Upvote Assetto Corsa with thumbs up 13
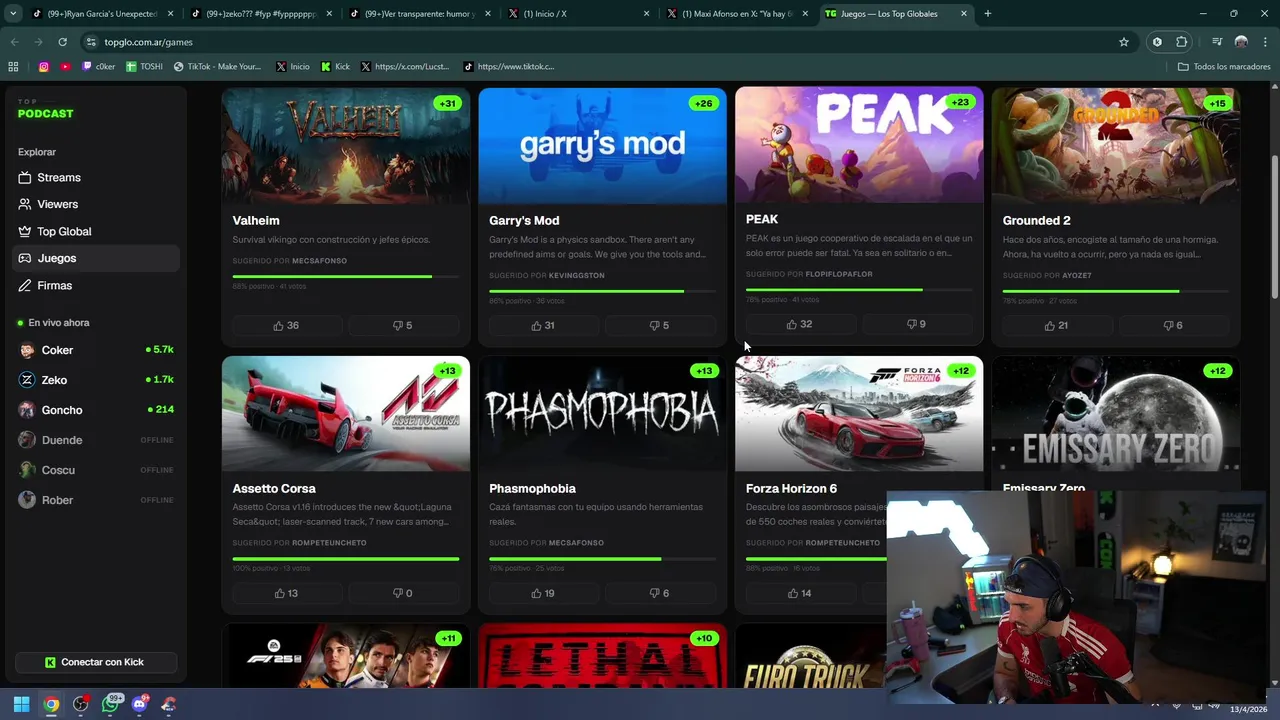This screenshot has height=720, width=1280. [x=286, y=593]
